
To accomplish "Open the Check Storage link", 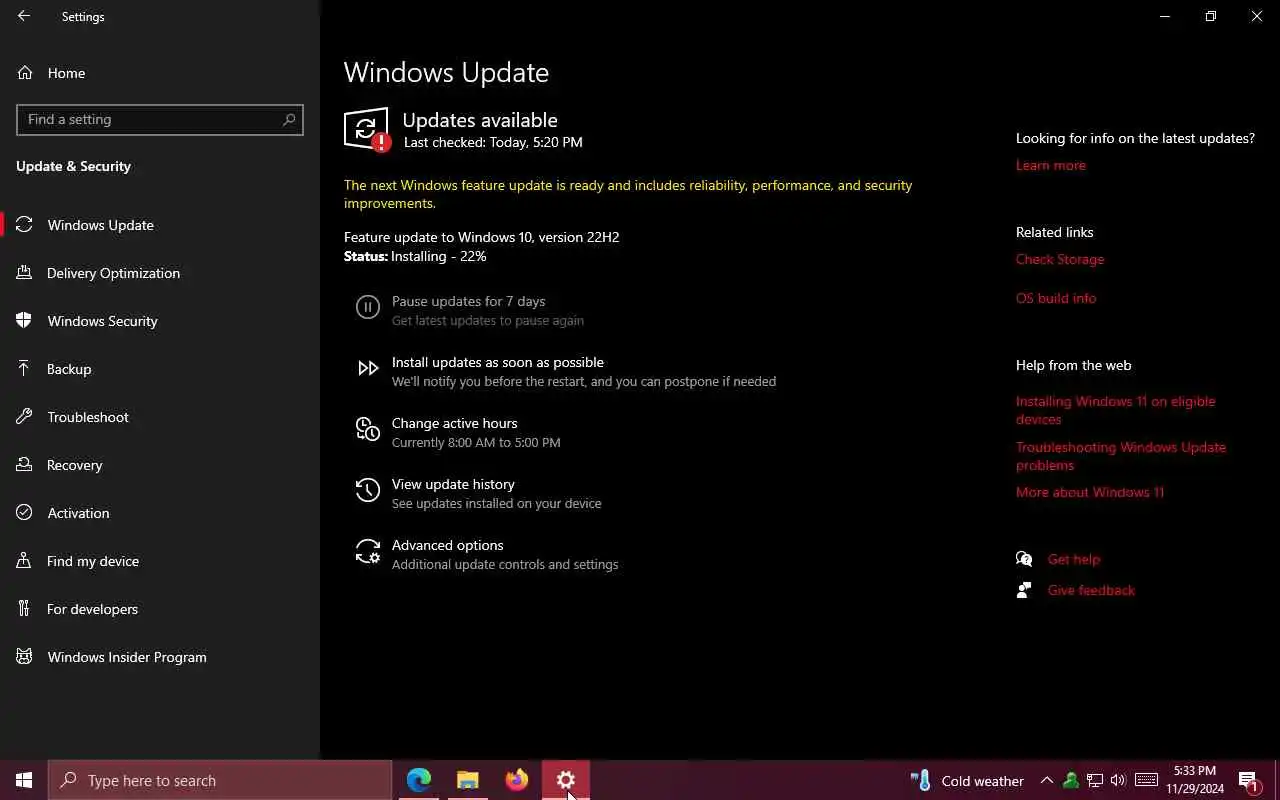I will click(x=1060, y=259).
